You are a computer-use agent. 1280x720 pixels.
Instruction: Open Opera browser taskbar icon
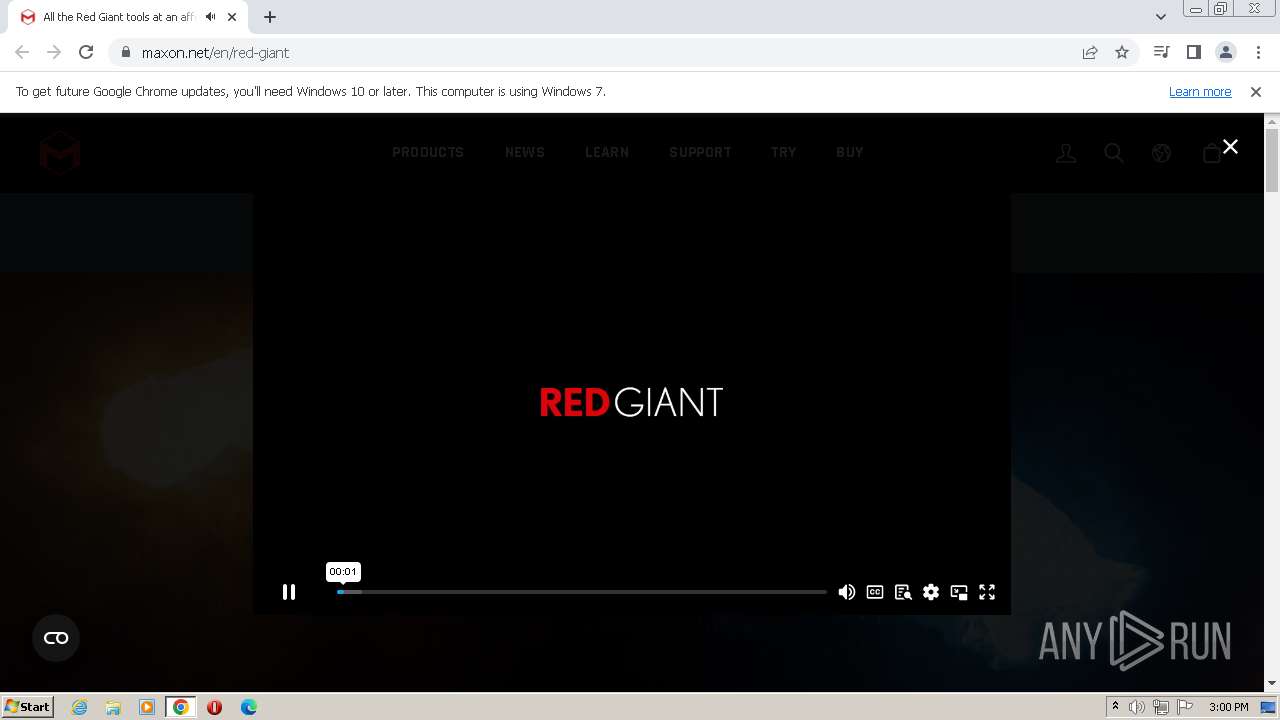(x=214, y=707)
